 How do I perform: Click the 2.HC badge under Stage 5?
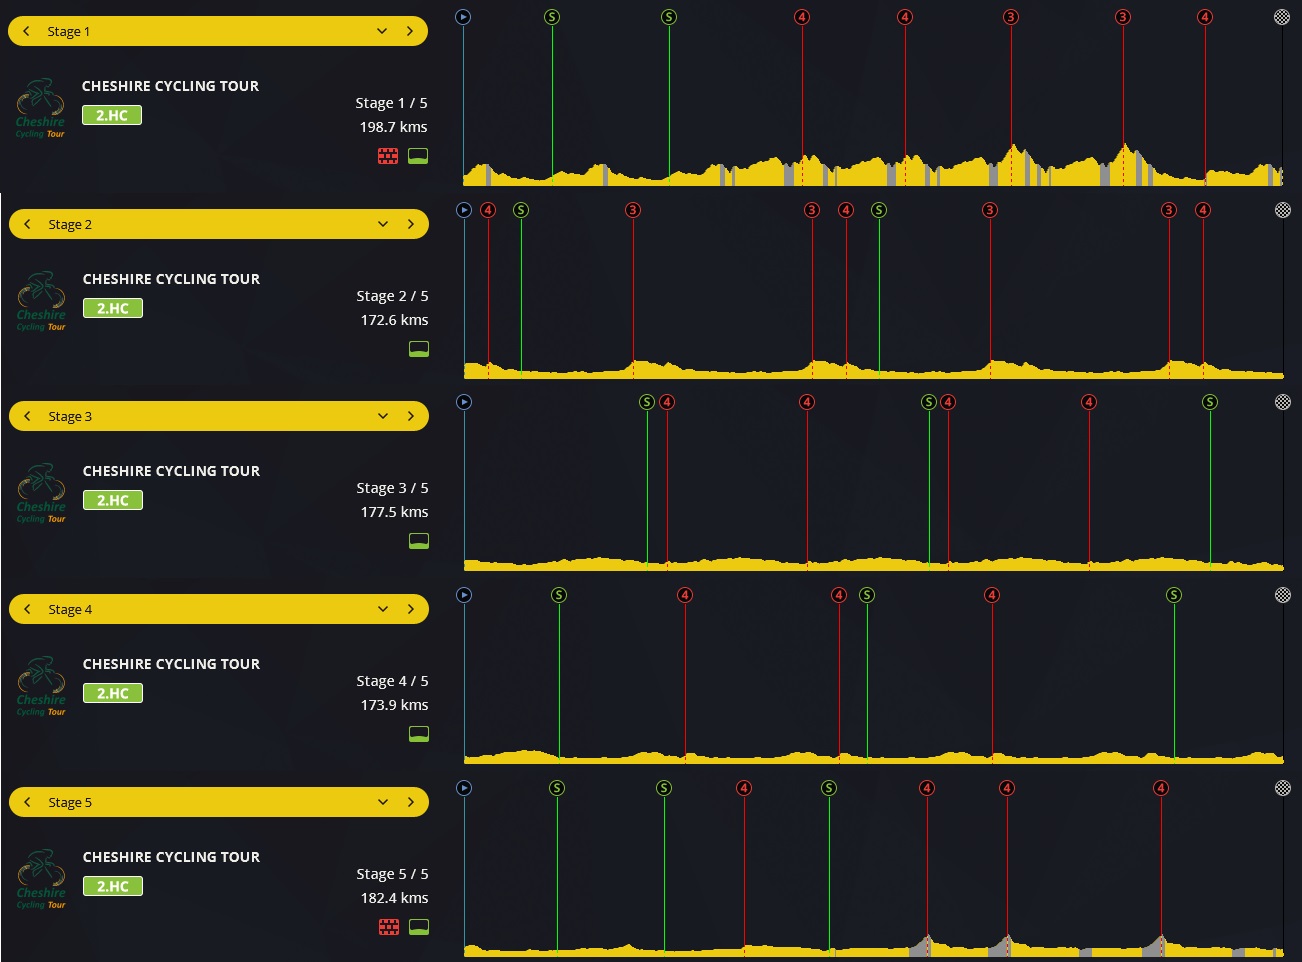point(113,886)
